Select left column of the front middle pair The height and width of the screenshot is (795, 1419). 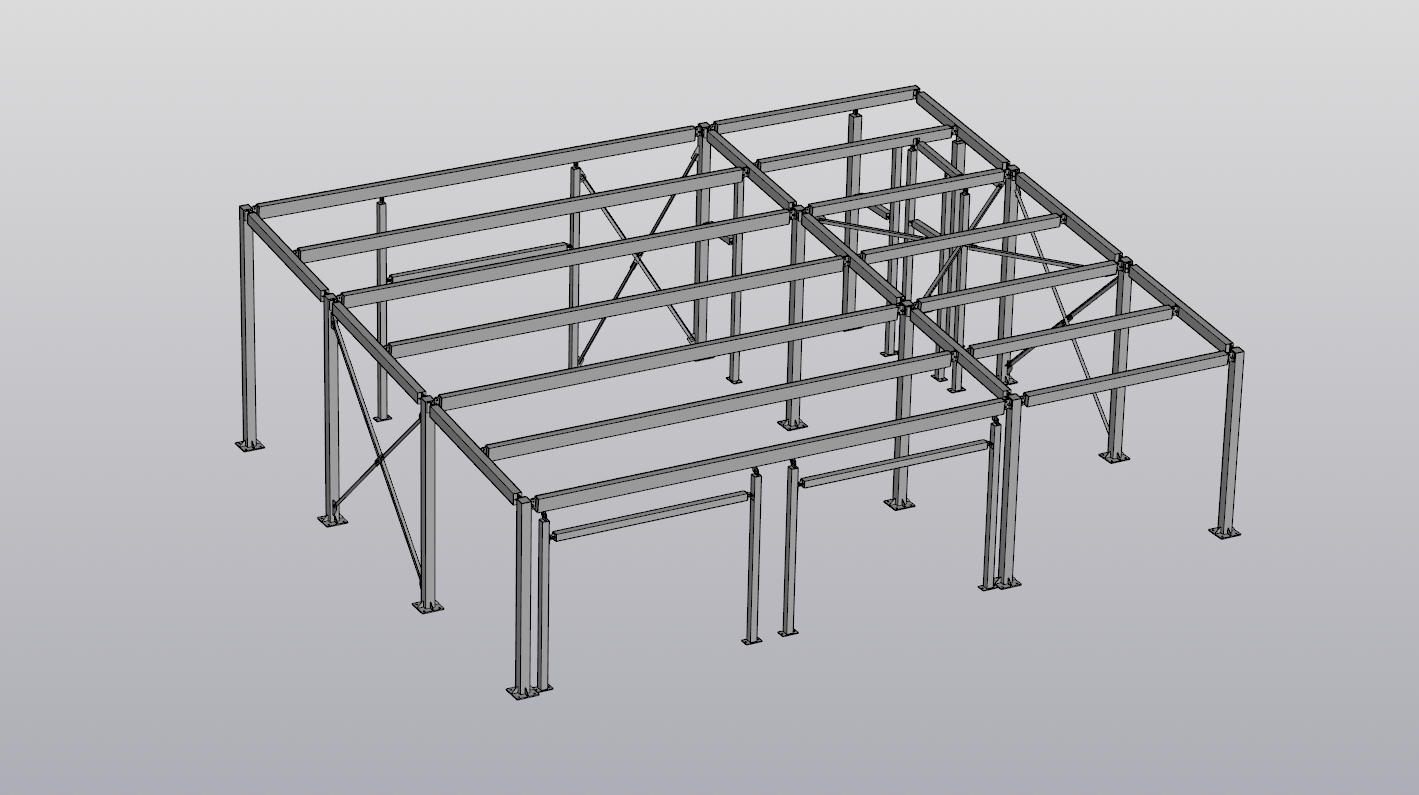click(753, 560)
